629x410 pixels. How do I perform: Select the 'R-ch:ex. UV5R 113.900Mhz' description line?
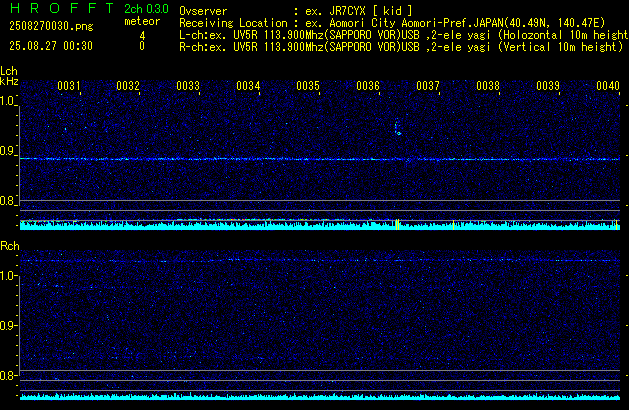point(401,47)
